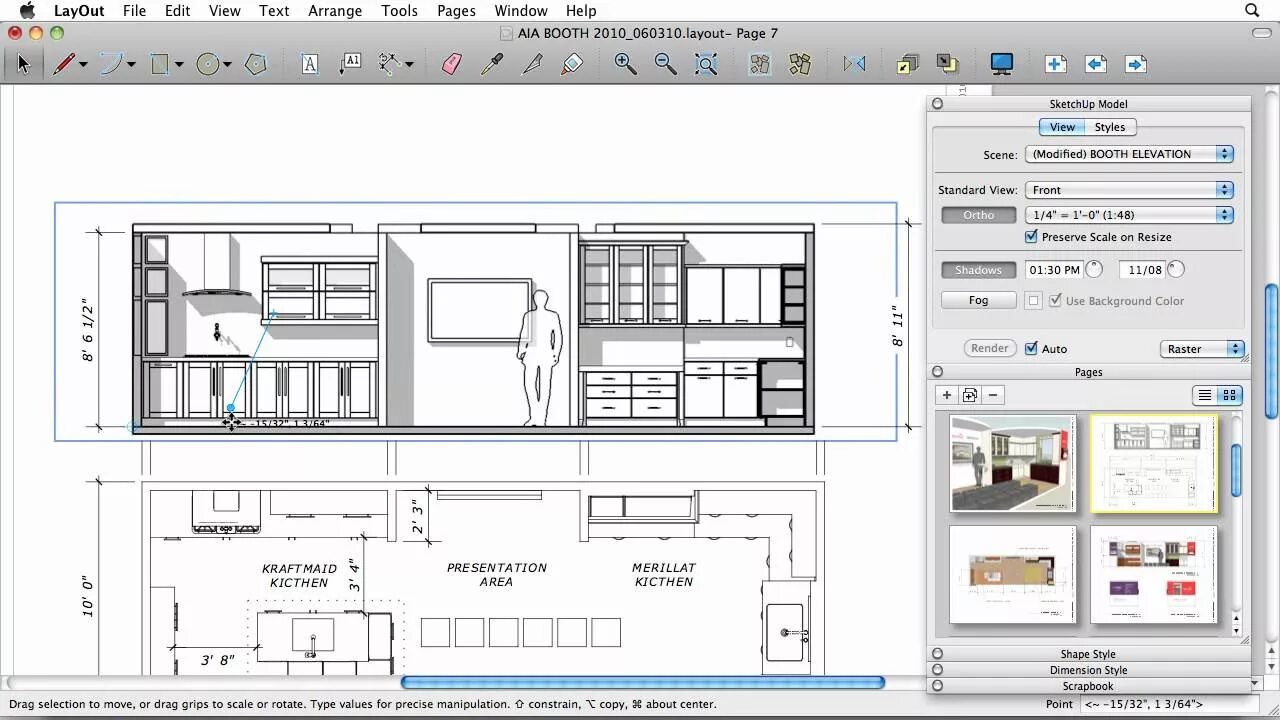Pick the Label tool
The height and width of the screenshot is (720, 1280).
point(350,64)
